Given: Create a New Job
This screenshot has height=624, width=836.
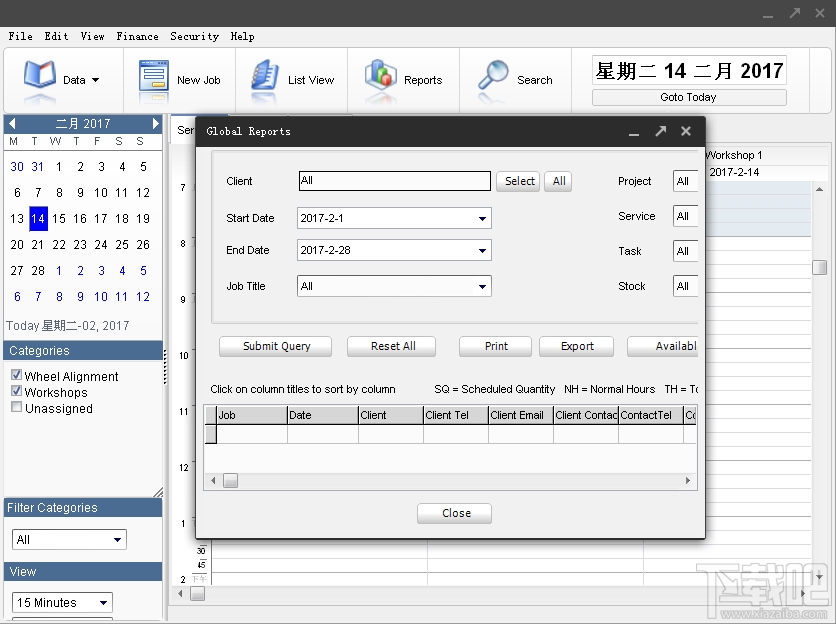Looking at the screenshot, I should click(183, 81).
